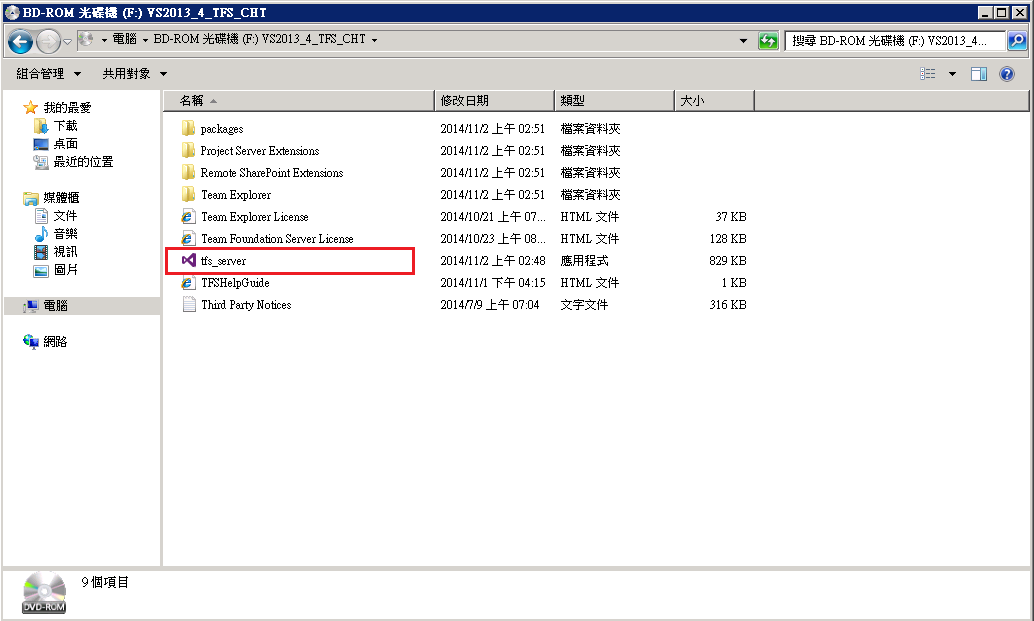Open the recent pages dropdown arrow
This screenshot has width=1034, height=621.
[67, 42]
